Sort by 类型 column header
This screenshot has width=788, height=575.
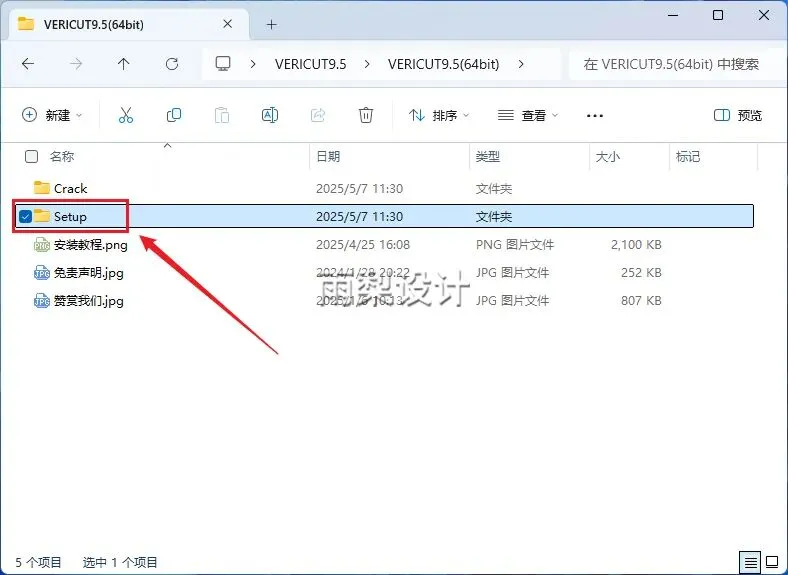pos(487,156)
